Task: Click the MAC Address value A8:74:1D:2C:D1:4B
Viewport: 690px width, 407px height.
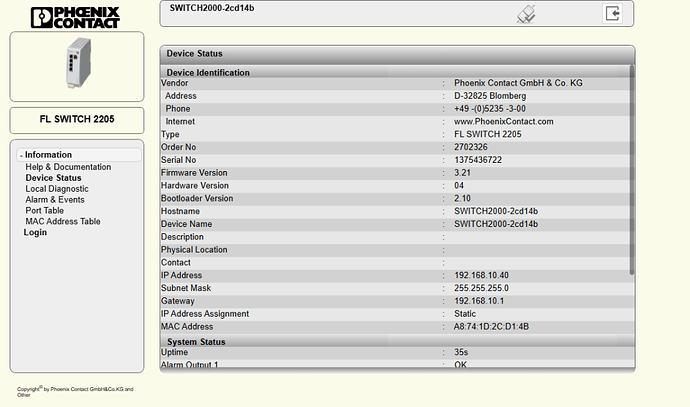Action: (491, 327)
